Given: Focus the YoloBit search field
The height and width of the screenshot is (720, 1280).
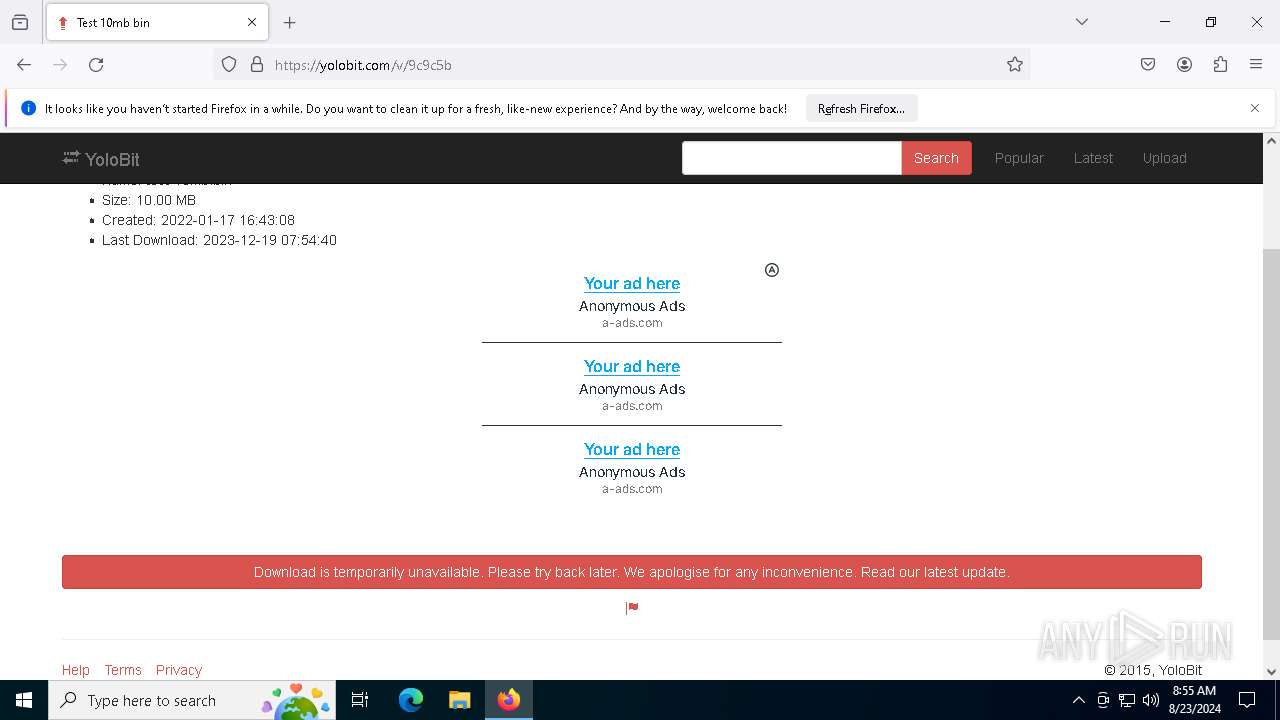Looking at the screenshot, I should click(791, 158).
